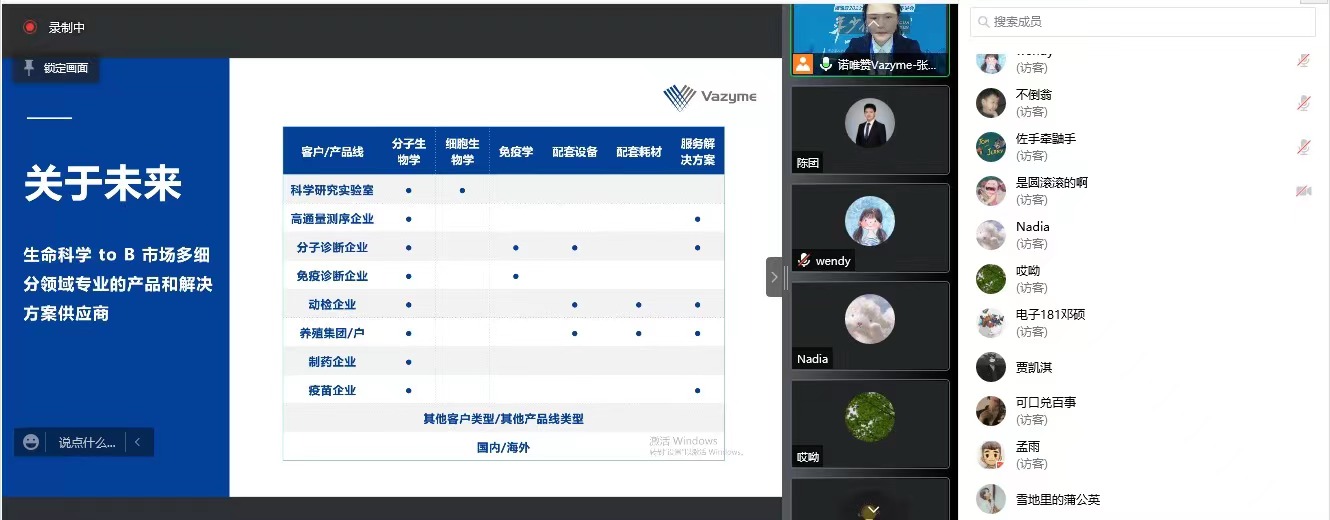Pin the shared screen with 锁定画面
1330x520 pixels.
(56, 68)
